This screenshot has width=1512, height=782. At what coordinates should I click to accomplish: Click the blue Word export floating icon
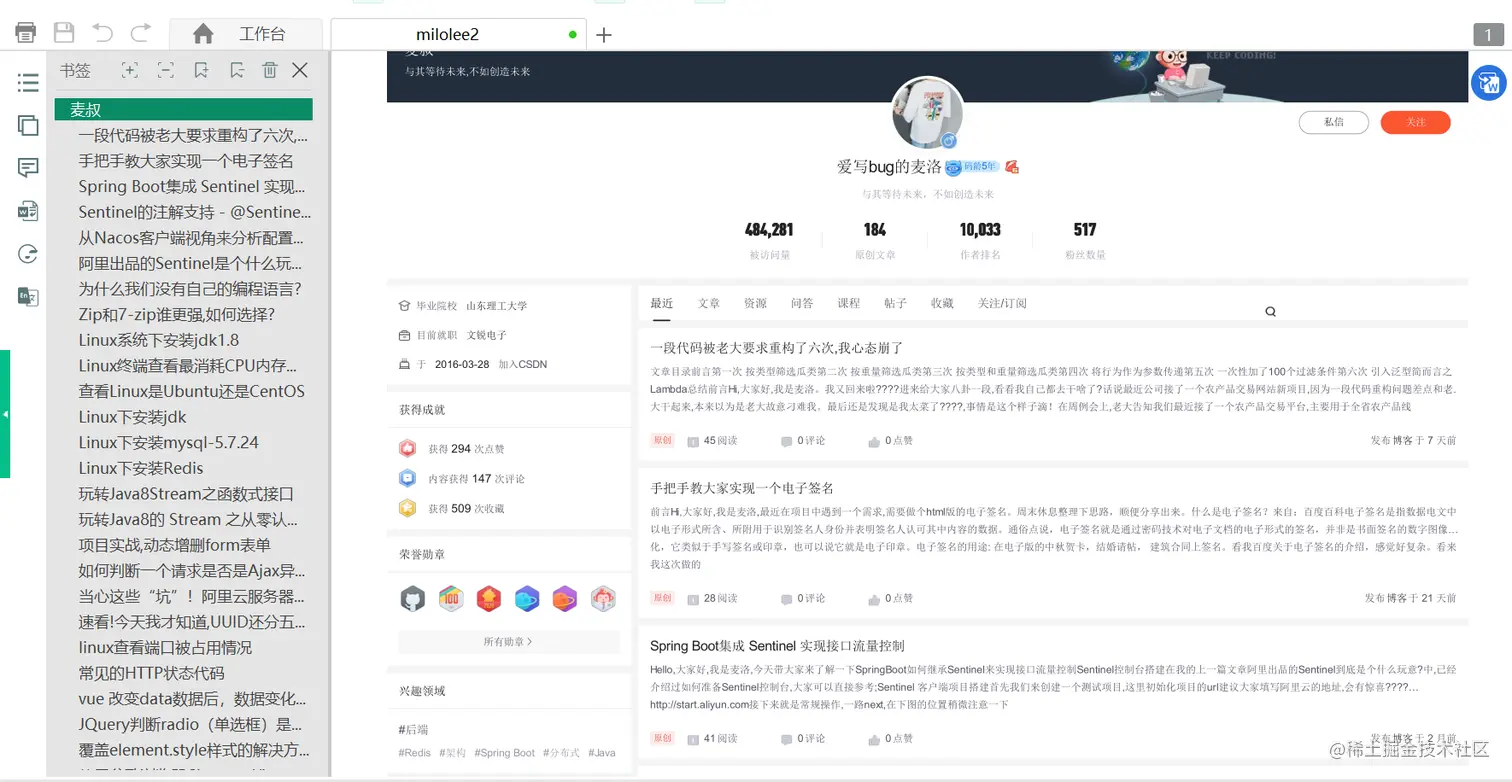tap(1489, 84)
